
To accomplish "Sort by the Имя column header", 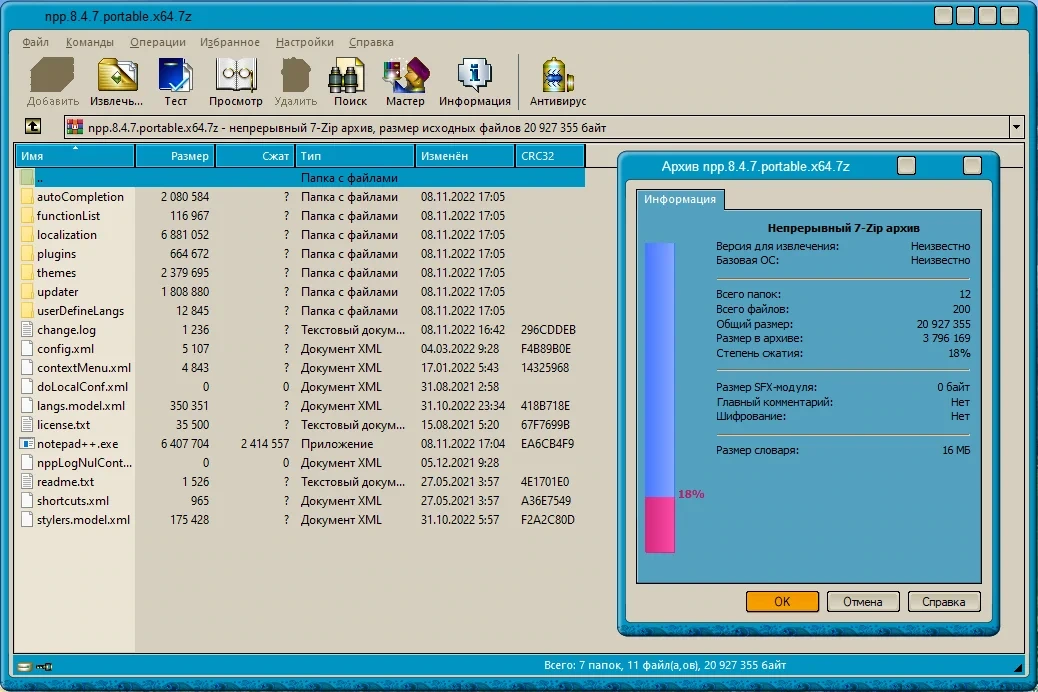I will [x=75, y=156].
